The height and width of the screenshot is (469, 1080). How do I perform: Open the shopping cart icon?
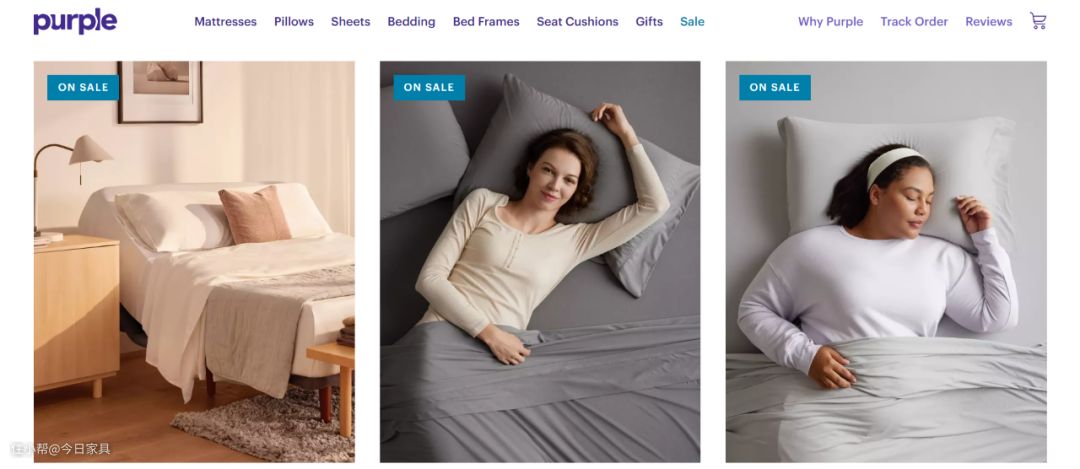(x=1037, y=21)
